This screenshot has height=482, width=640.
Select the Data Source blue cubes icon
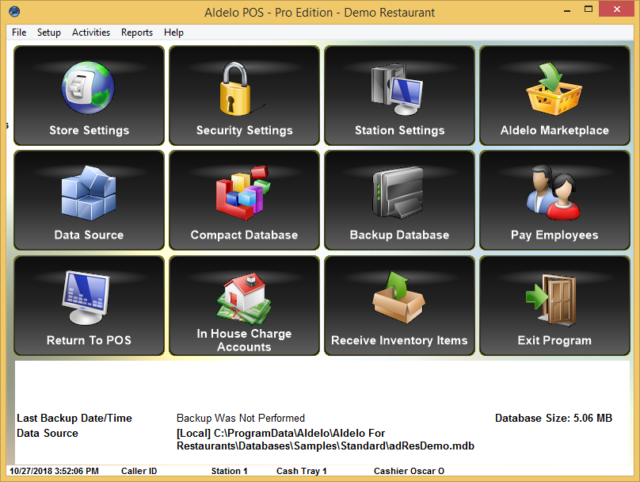[x=89, y=193]
